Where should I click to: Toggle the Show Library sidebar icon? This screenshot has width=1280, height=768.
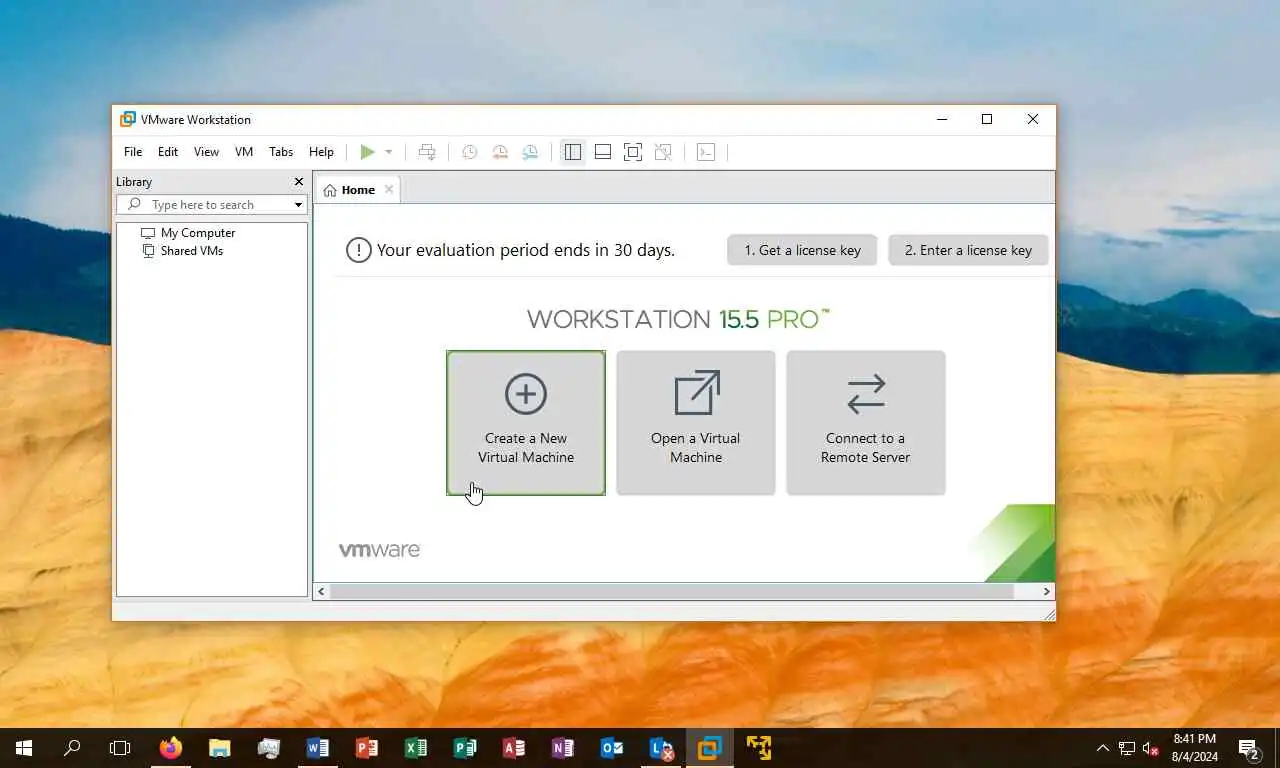tap(572, 152)
